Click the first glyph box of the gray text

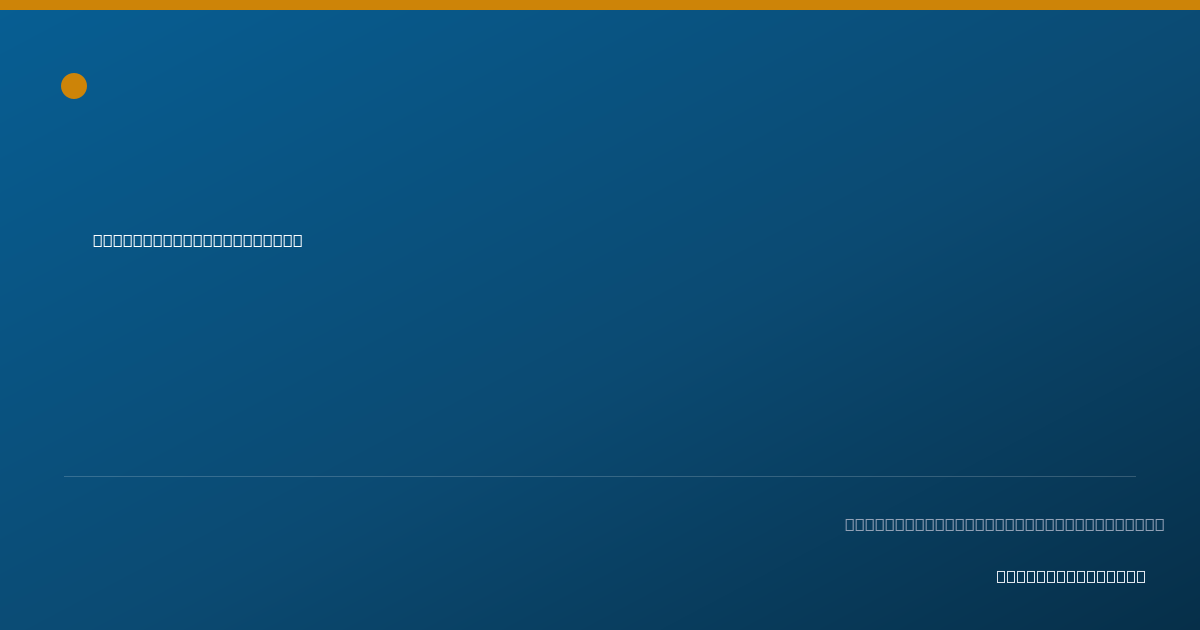tap(850, 524)
